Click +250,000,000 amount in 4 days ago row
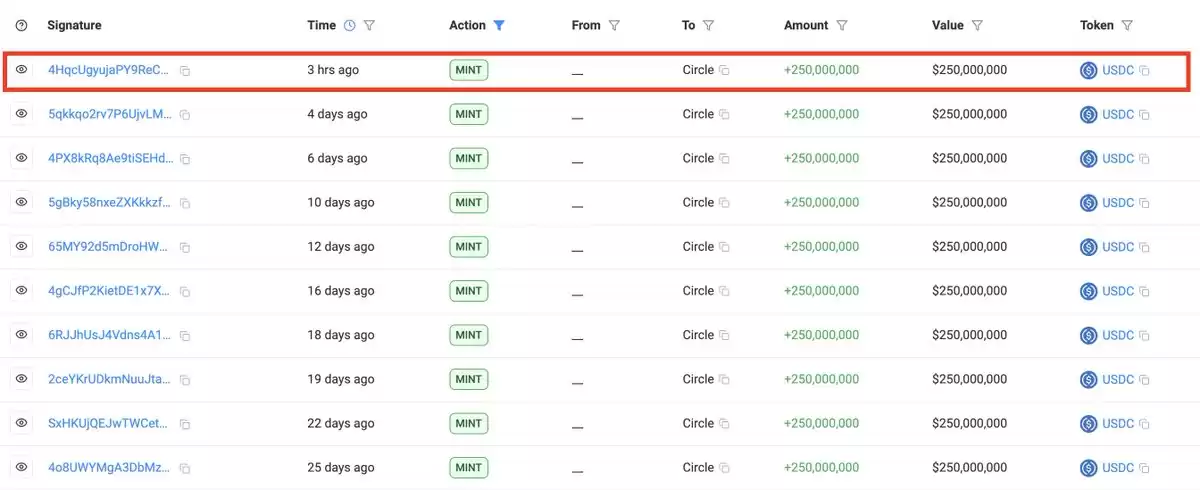1200x490 pixels. [x=821, y=114]
